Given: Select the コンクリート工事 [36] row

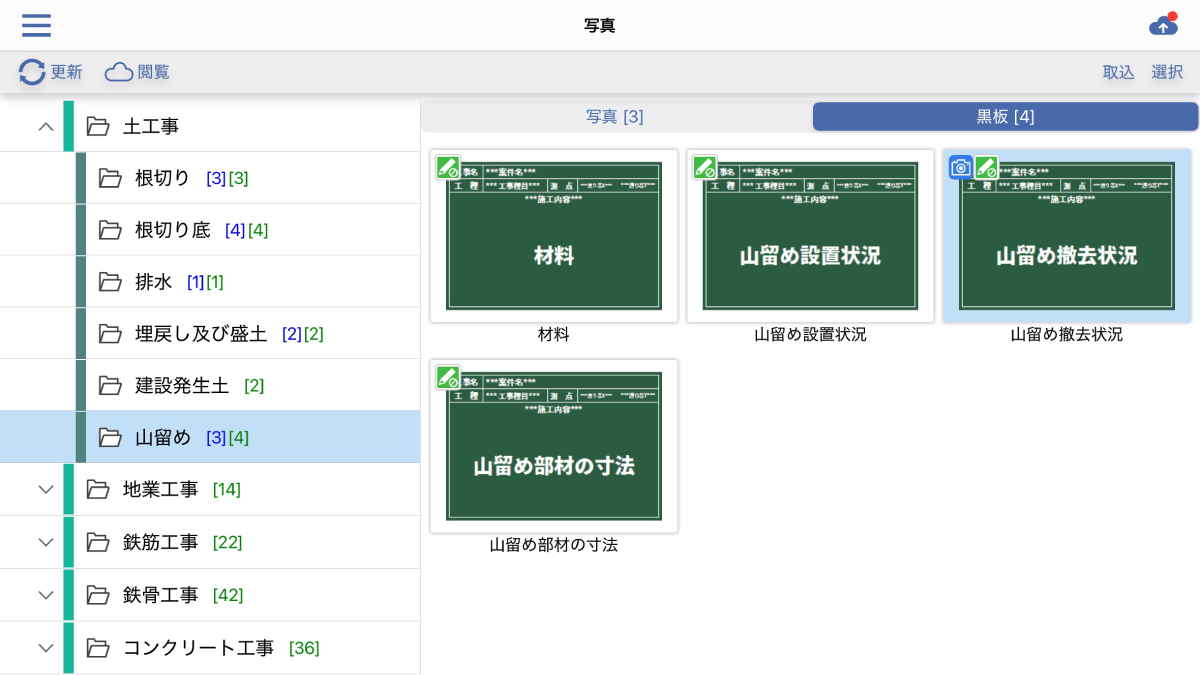Looking at the screenshot, I should pyautogui.click(x=210, y=648).
